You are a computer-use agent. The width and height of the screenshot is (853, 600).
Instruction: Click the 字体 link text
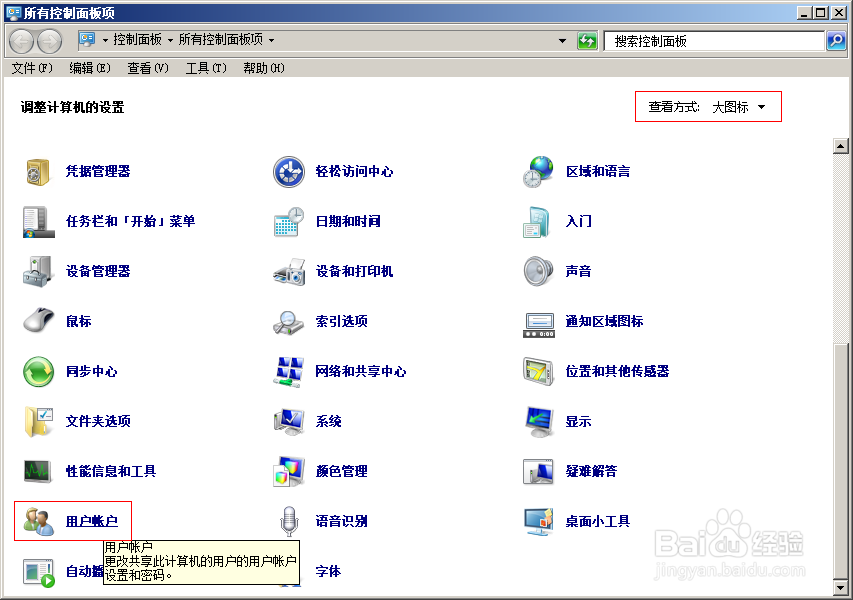click(x=329, y=571)
